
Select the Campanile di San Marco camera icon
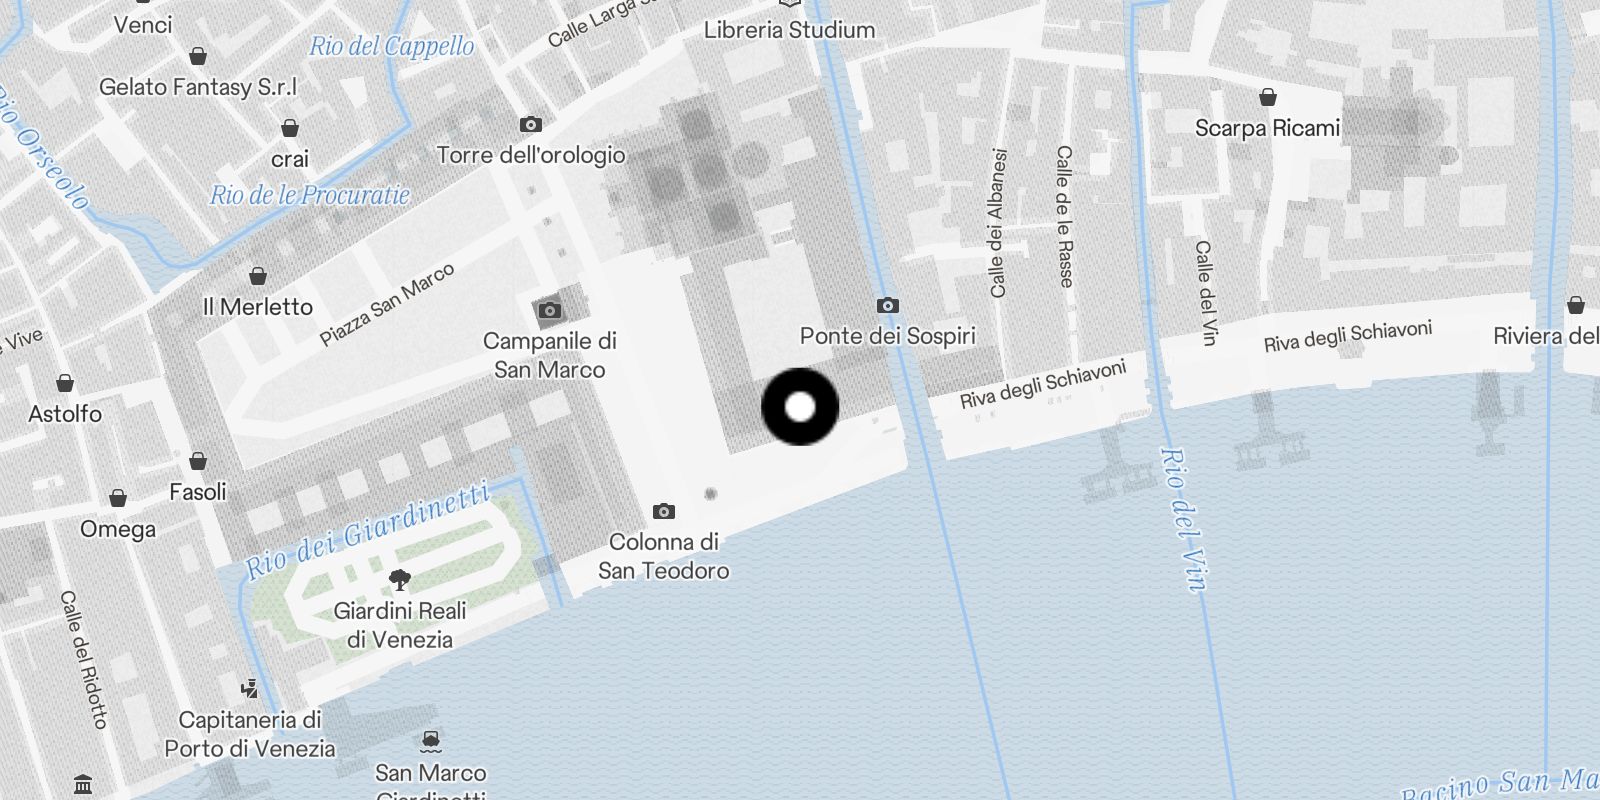549,311
